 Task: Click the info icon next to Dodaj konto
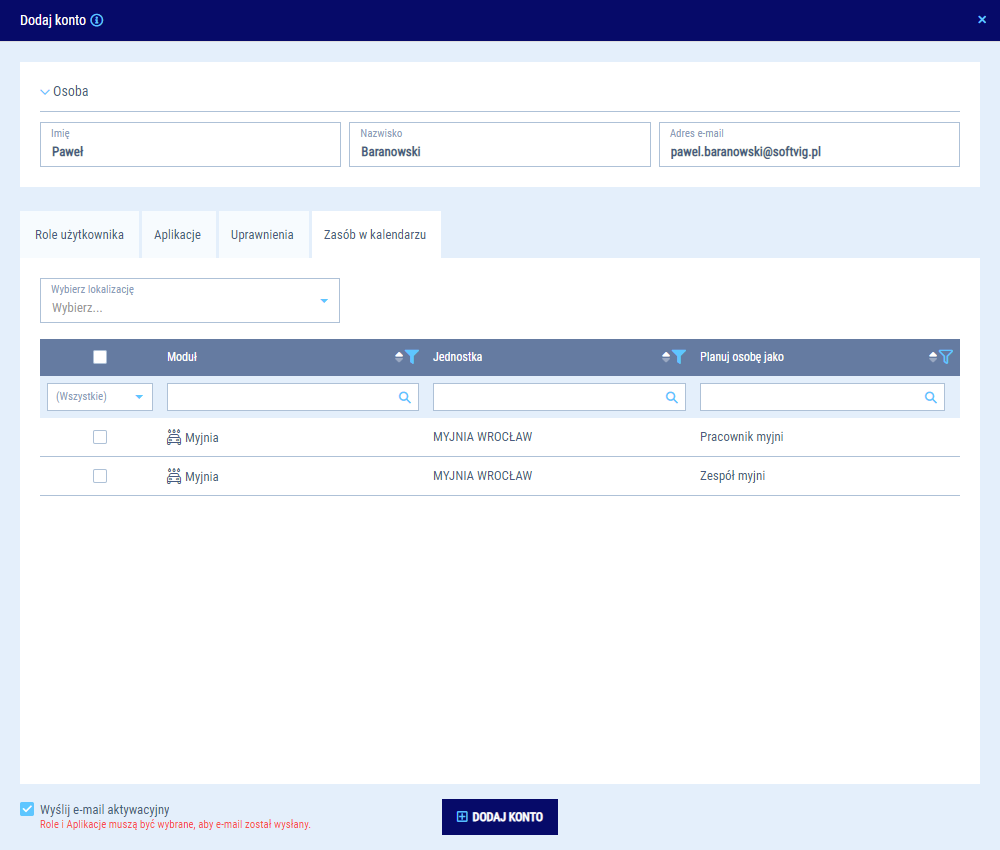97,20
